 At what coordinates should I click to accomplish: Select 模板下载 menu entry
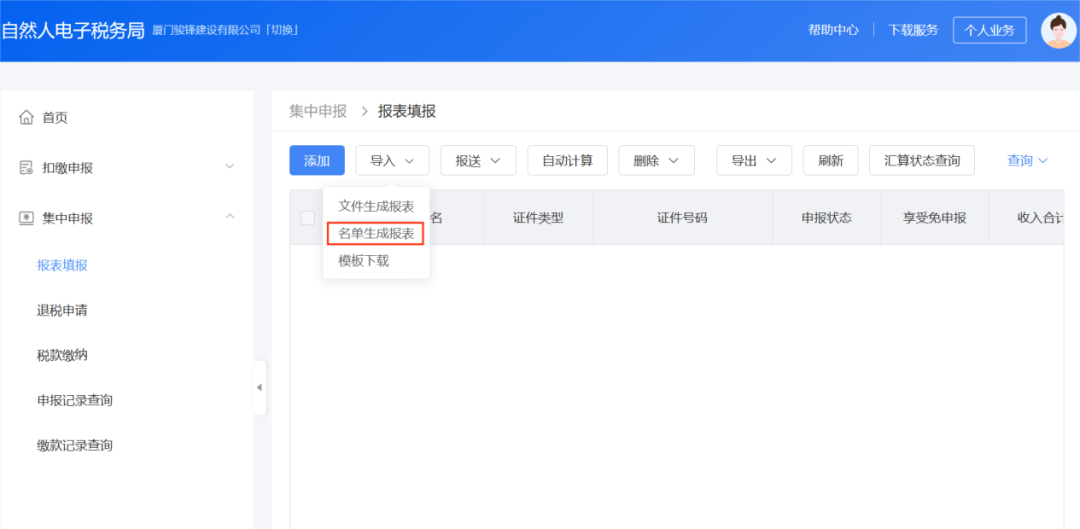[x=364, y=261]
